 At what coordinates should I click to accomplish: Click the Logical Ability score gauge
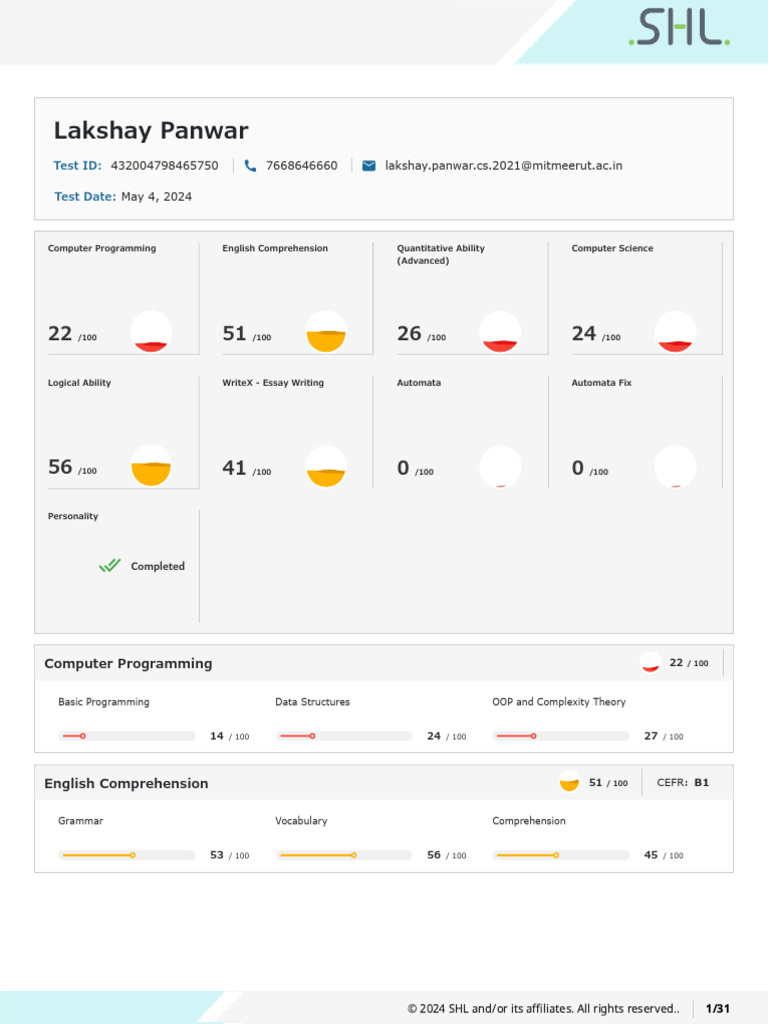[x=151, y=466]
